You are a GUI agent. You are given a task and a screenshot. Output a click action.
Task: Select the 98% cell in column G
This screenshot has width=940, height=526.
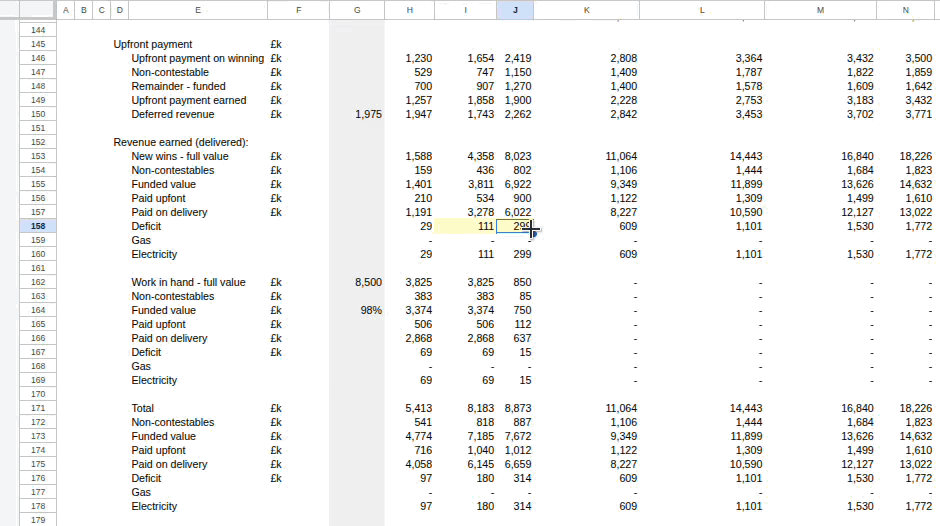pos(357,310)
